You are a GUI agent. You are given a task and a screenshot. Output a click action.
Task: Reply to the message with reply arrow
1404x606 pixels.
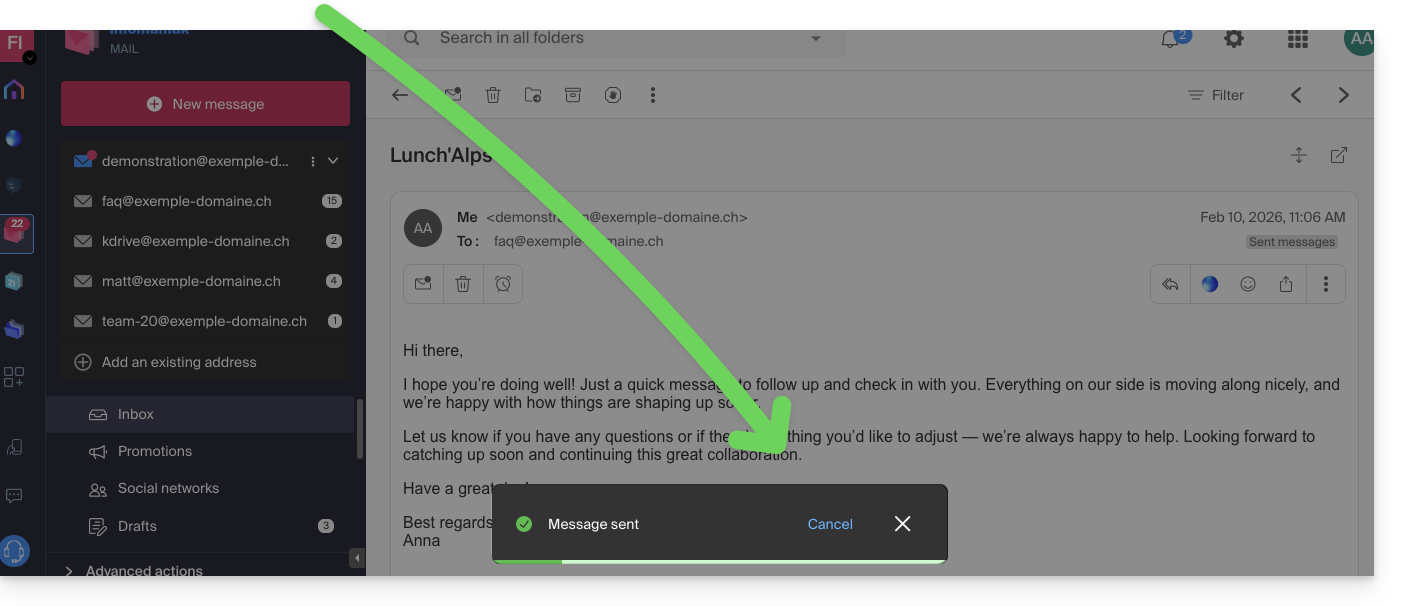[x=1170, y=284]
